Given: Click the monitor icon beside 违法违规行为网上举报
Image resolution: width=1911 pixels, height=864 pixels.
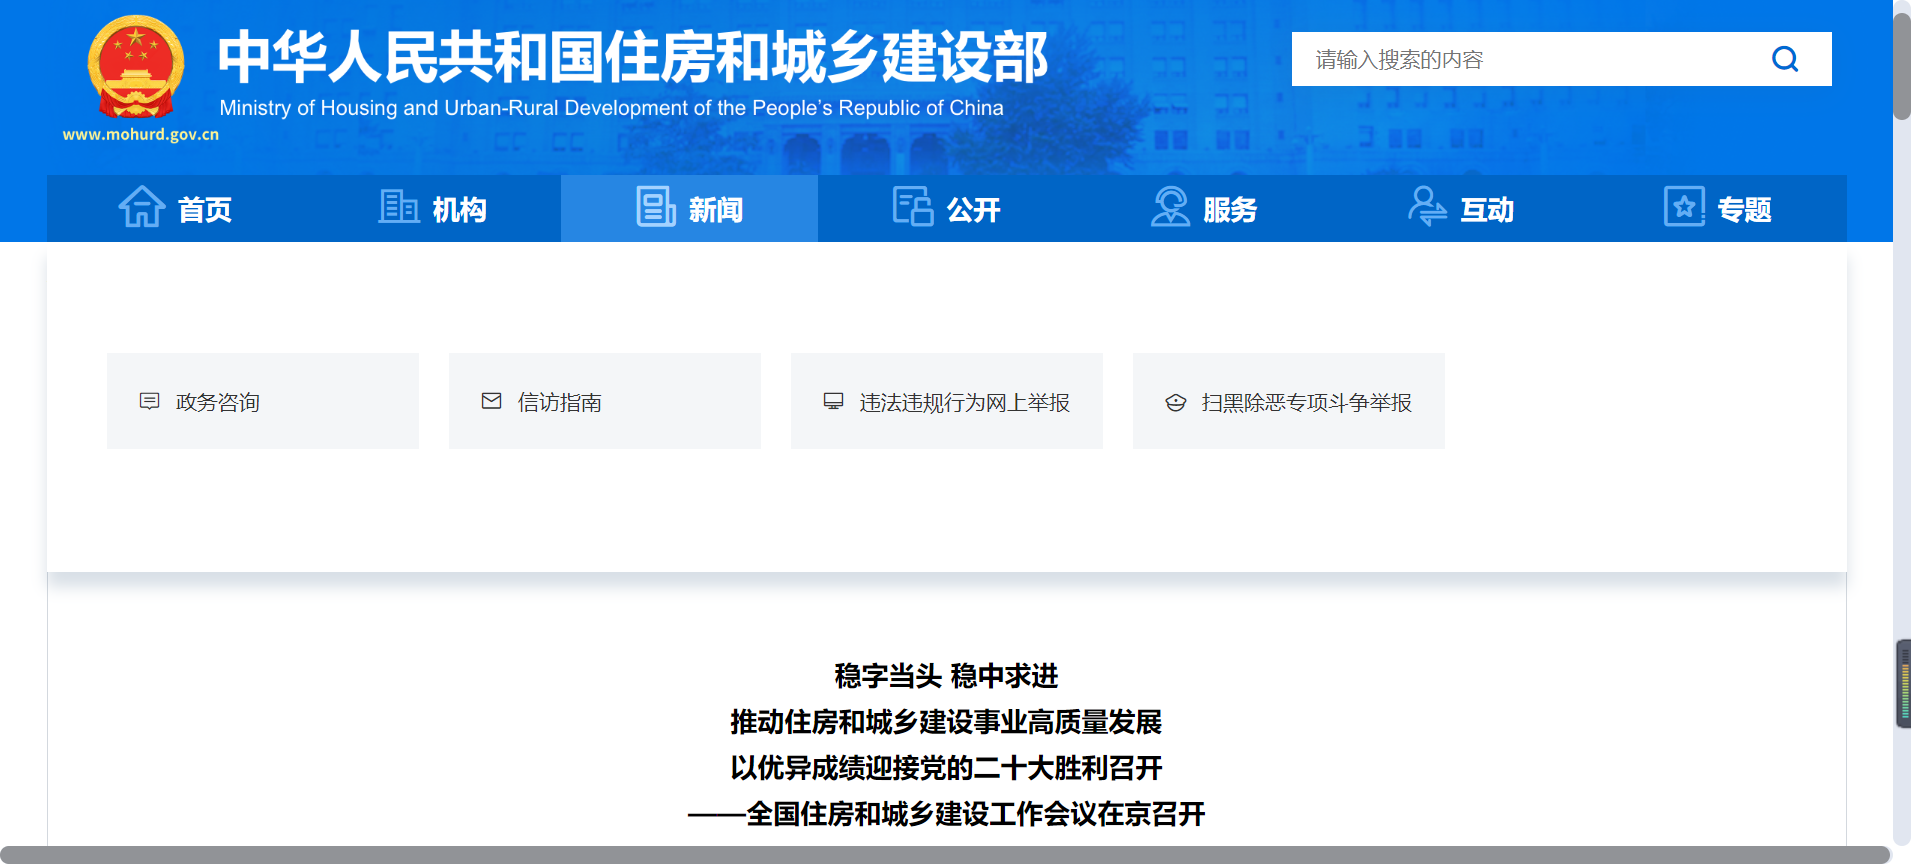Looking at the screenshot, I should coord(834,401).
